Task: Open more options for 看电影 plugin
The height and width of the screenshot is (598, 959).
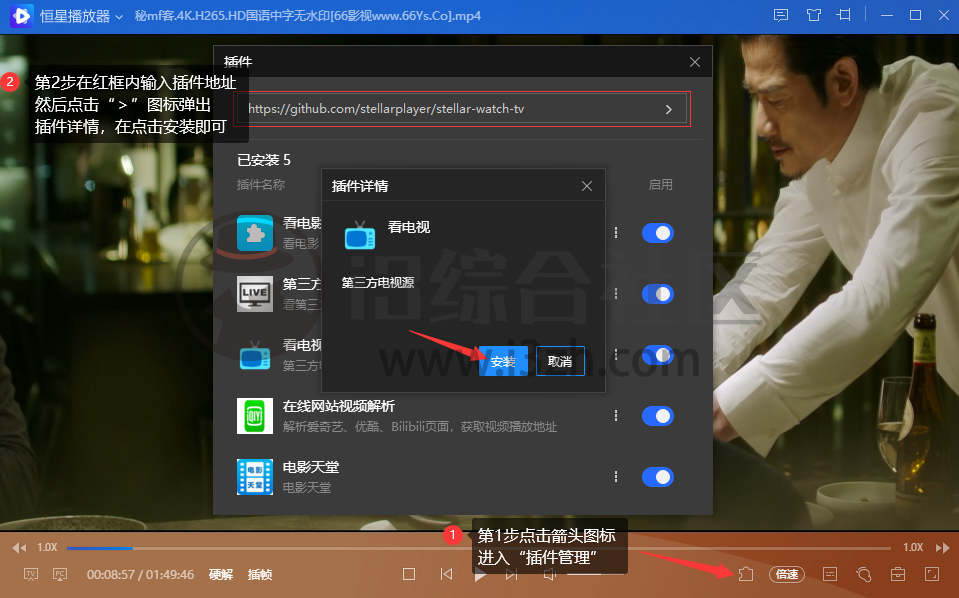Action: coord(616,233)
